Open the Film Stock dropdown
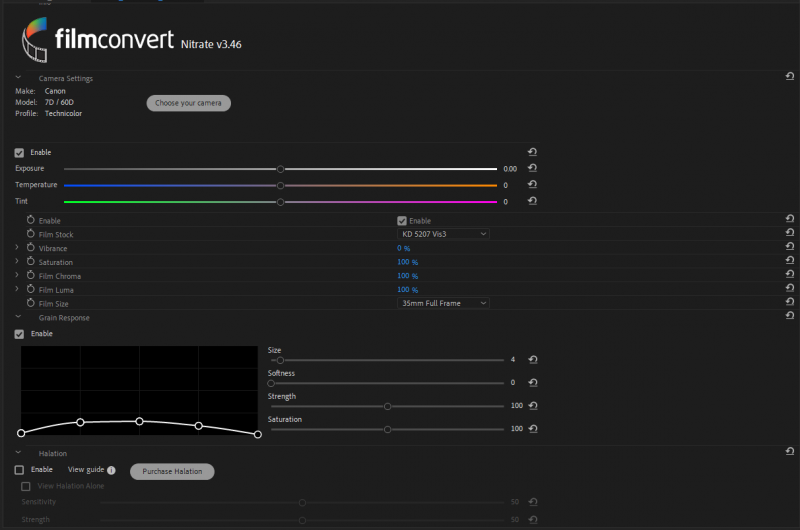The height and width of the screenshot is (530, 800). [443, 234]
